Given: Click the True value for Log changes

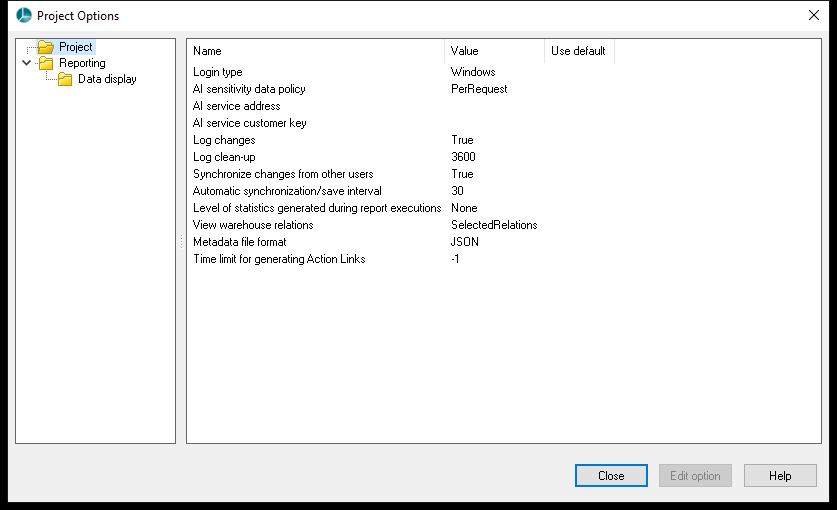Looking at the screenshot, I should click(462, 140).
